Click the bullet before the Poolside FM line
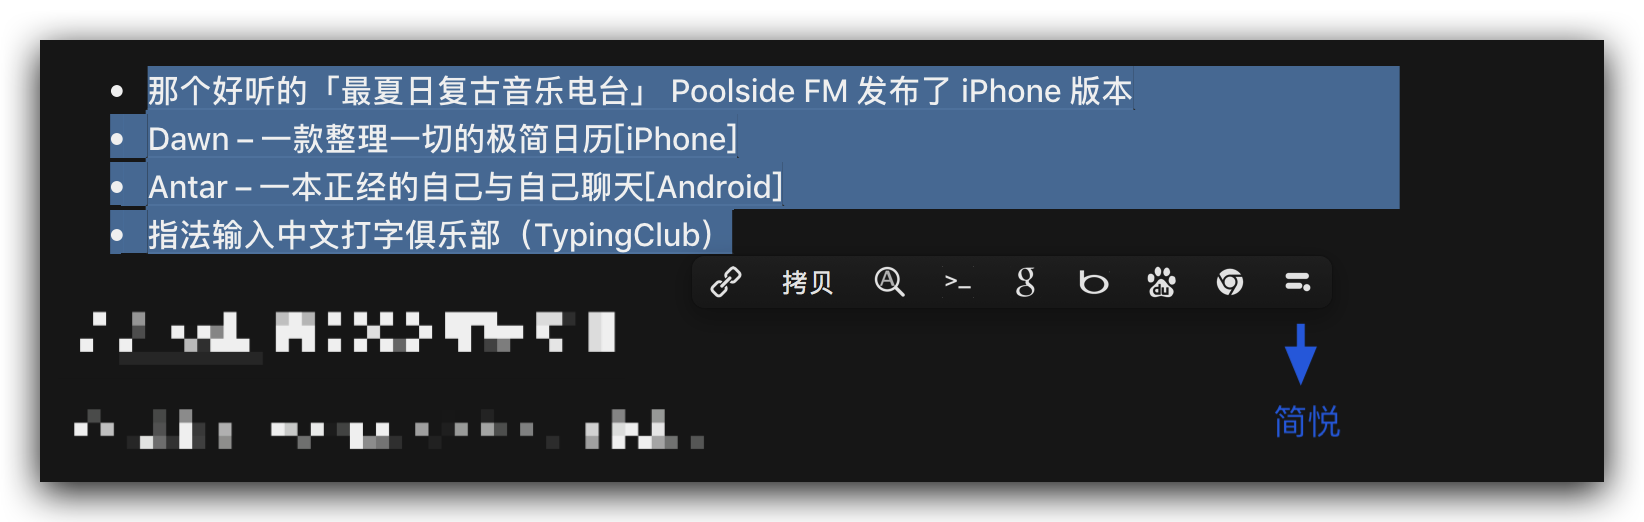Viewport: 1644px width, 522px height. [117, 91]
